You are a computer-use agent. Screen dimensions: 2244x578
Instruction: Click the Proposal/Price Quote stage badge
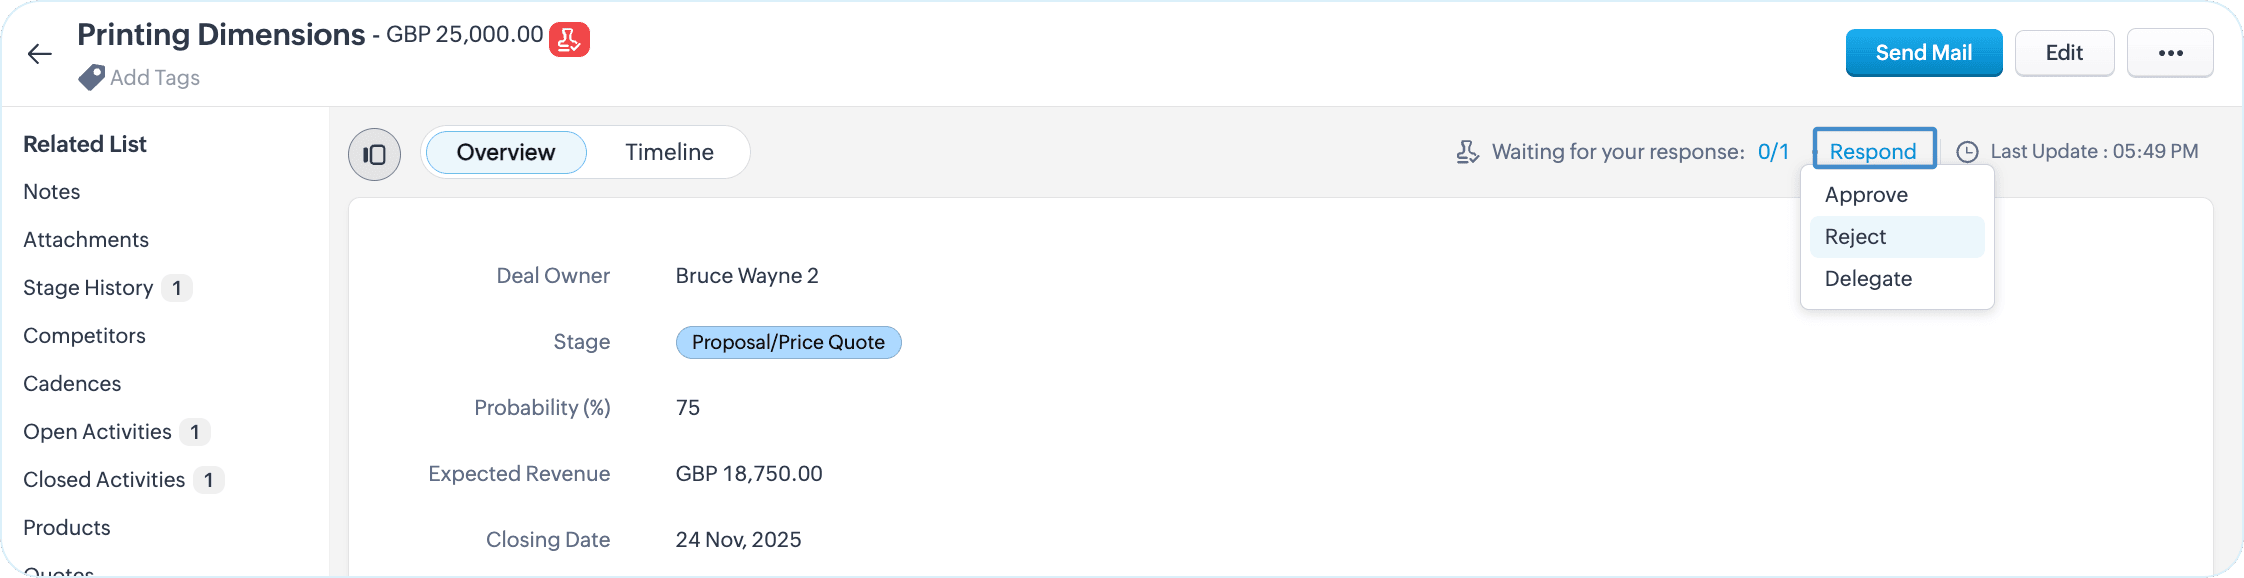click(x=788, y=342)
